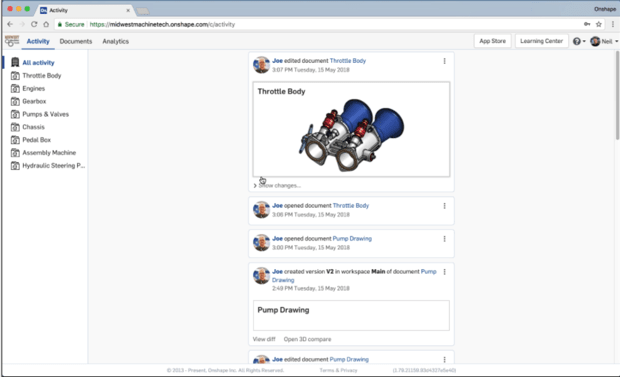Screen dimensions: 620x377
Task: Click Terms & Privacy footer link
Action: pos(338,370)
